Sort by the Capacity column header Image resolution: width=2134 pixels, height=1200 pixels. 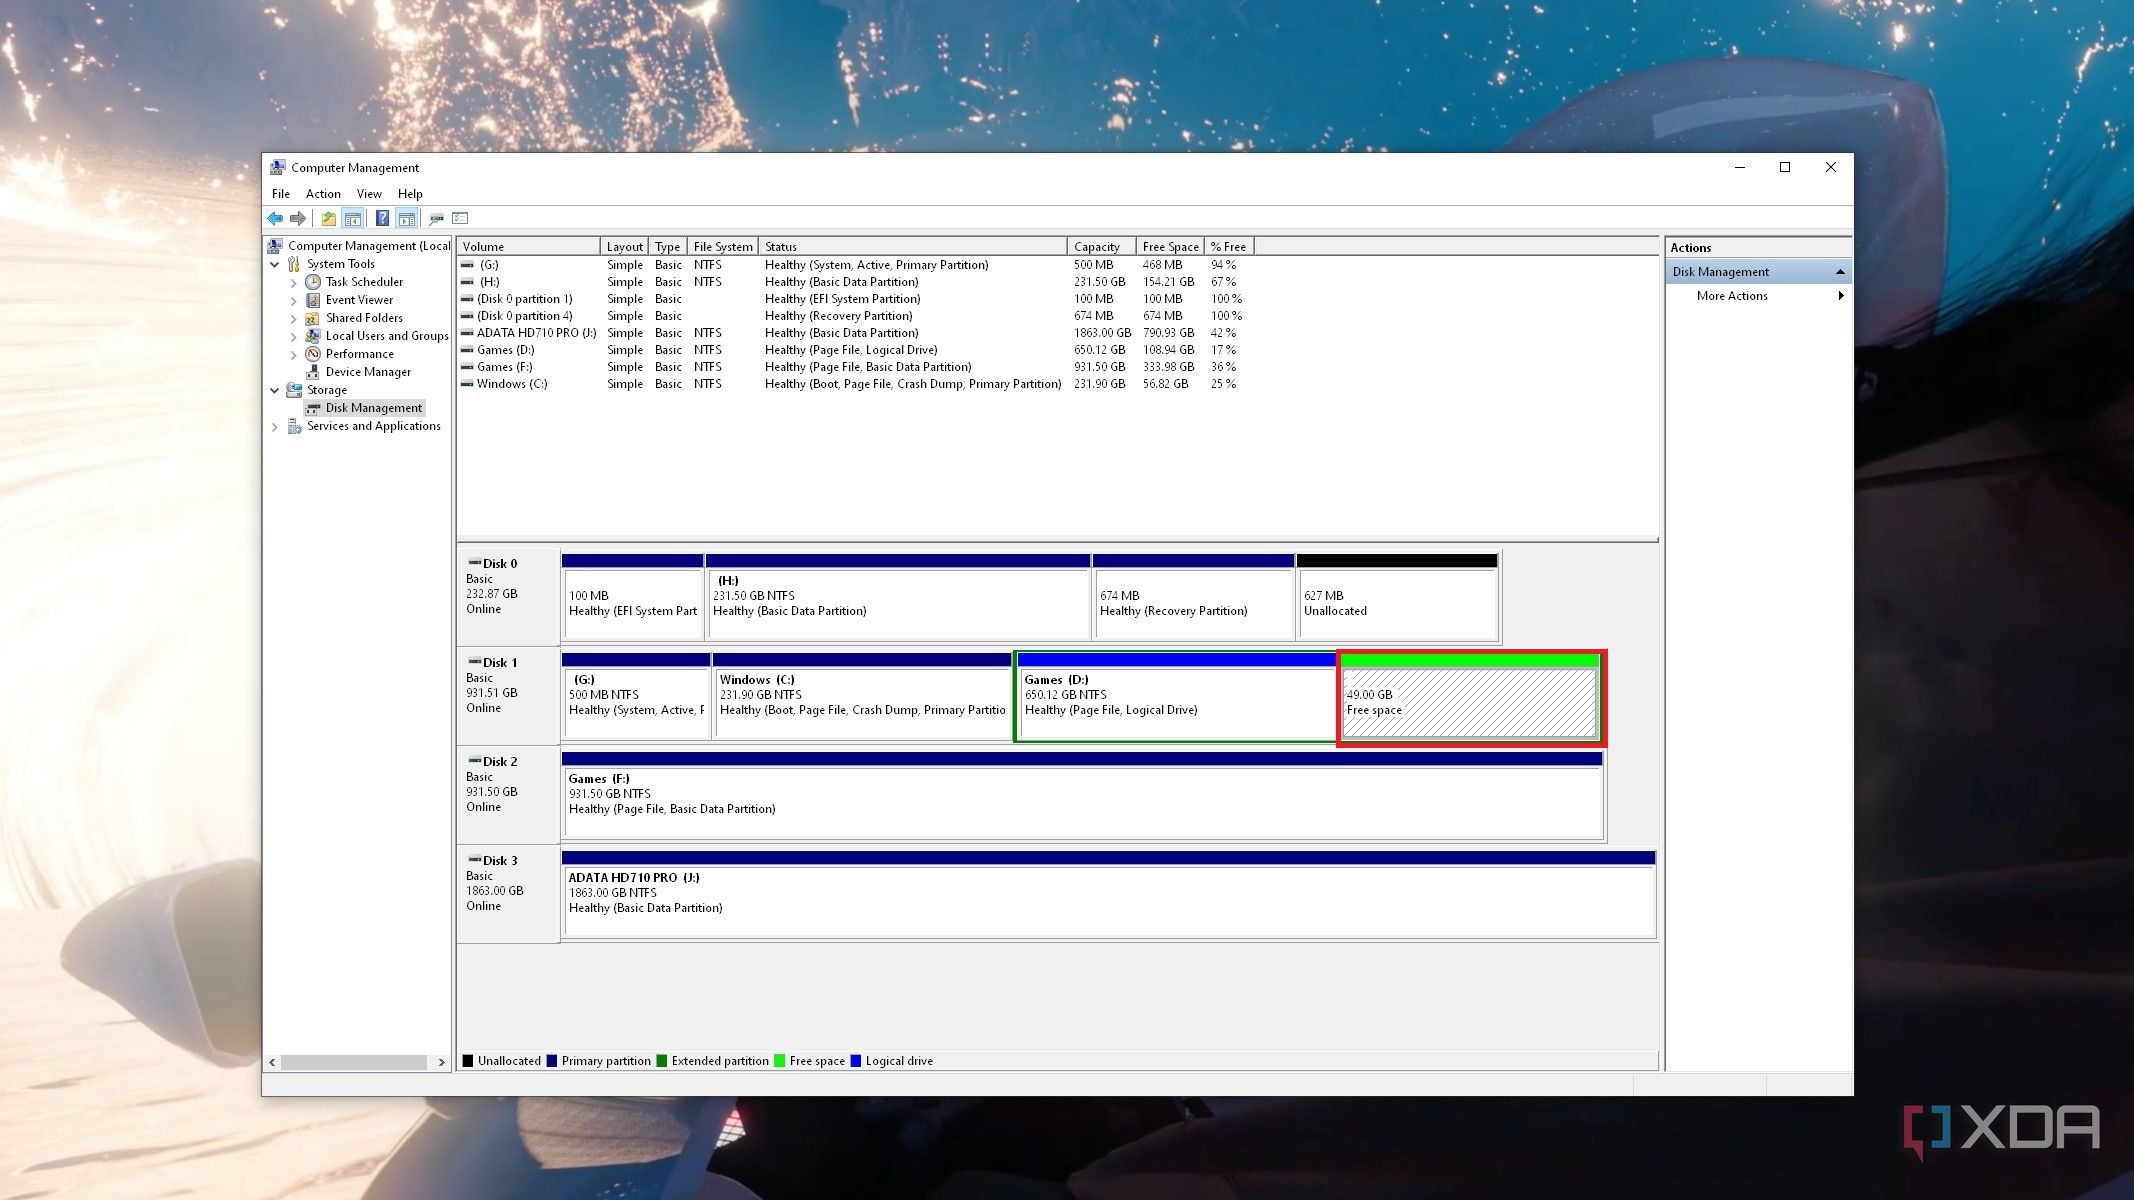point(1102,247)
